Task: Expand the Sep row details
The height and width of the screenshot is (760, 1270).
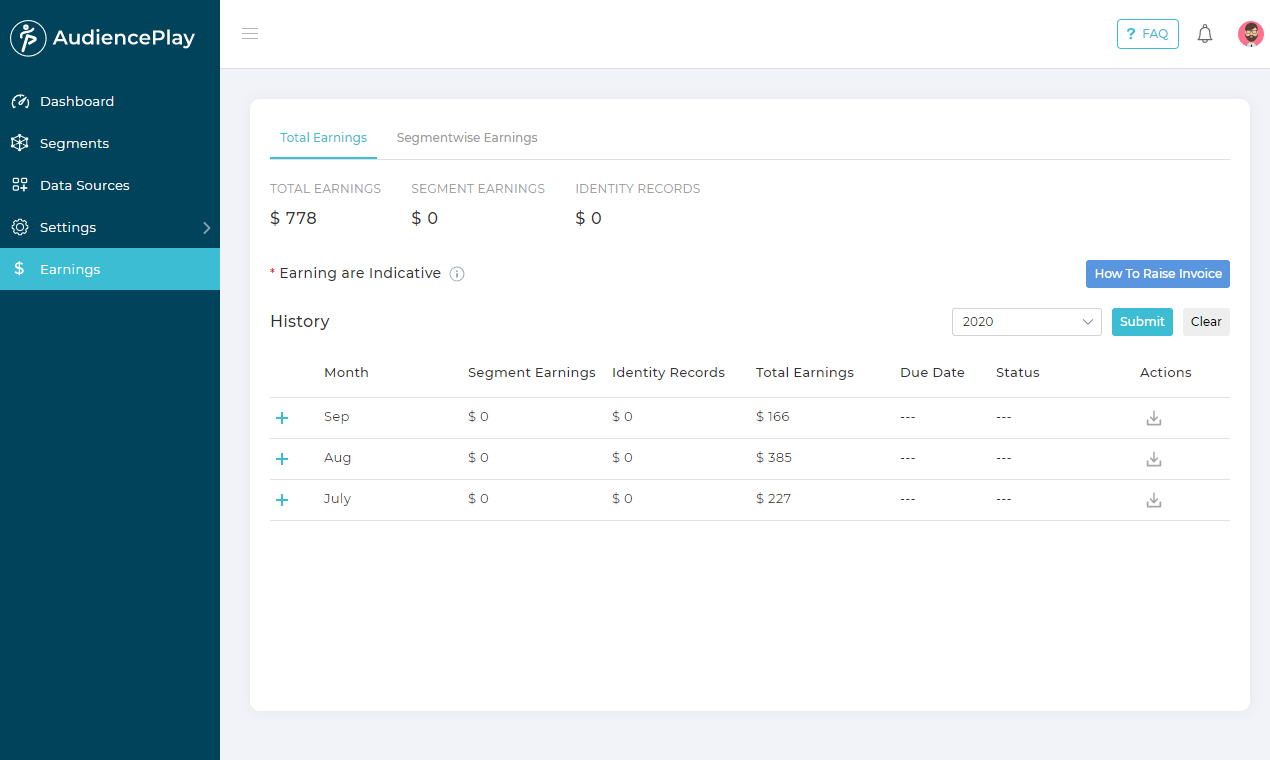Action: [x=282, y=418]
